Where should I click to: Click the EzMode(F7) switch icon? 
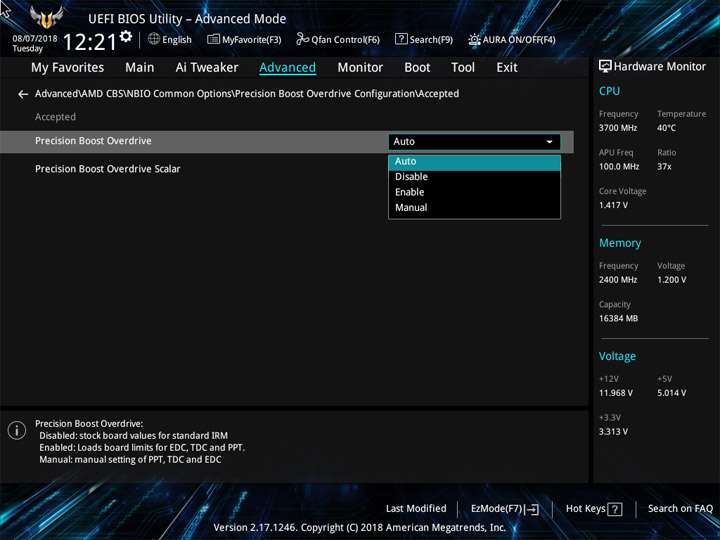[x=533, y=509]
